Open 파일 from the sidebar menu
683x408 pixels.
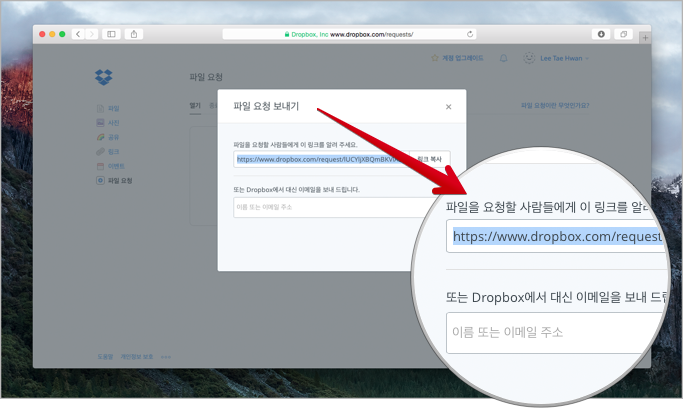114,108
